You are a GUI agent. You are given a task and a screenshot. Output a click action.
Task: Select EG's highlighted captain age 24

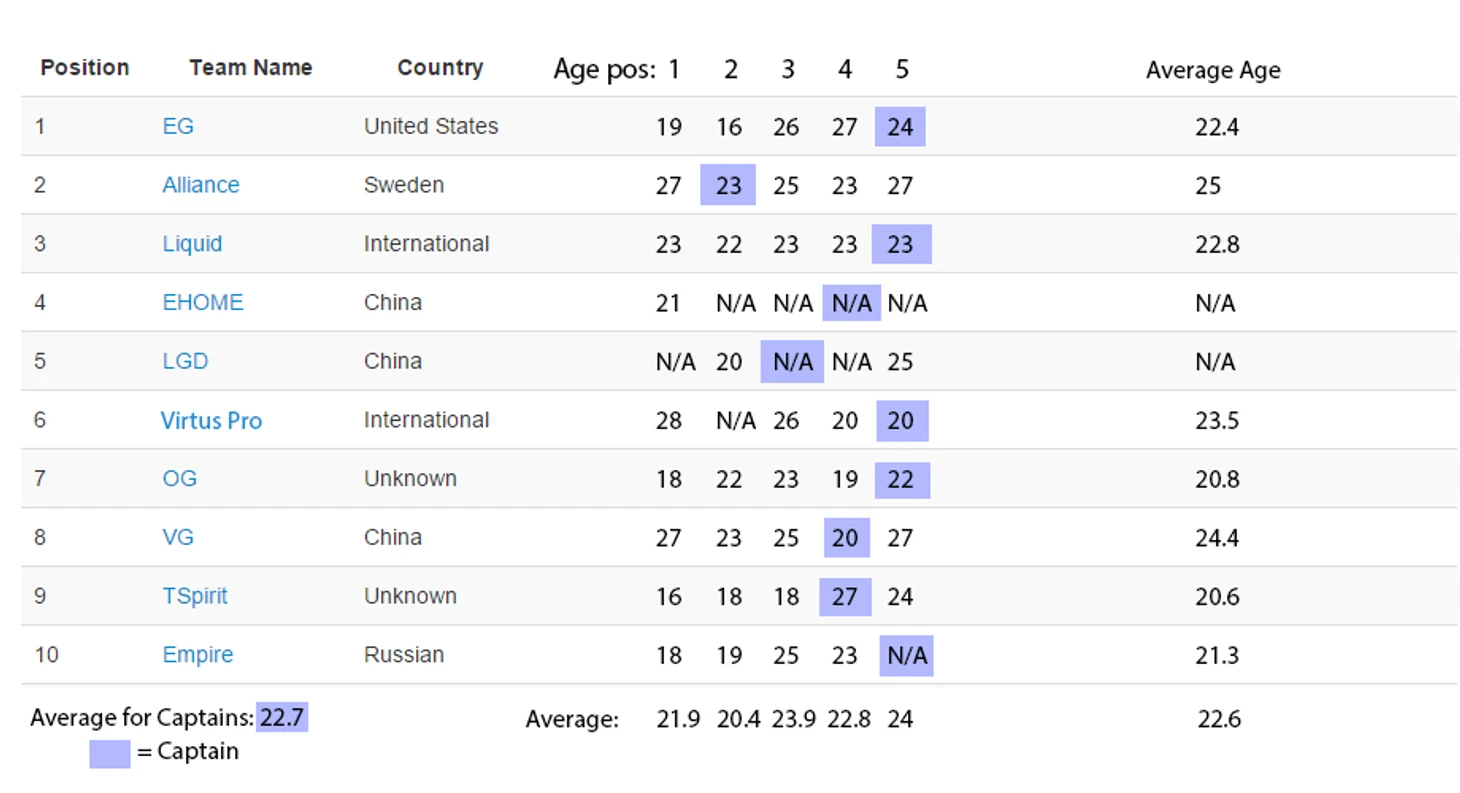pos(900,127)
